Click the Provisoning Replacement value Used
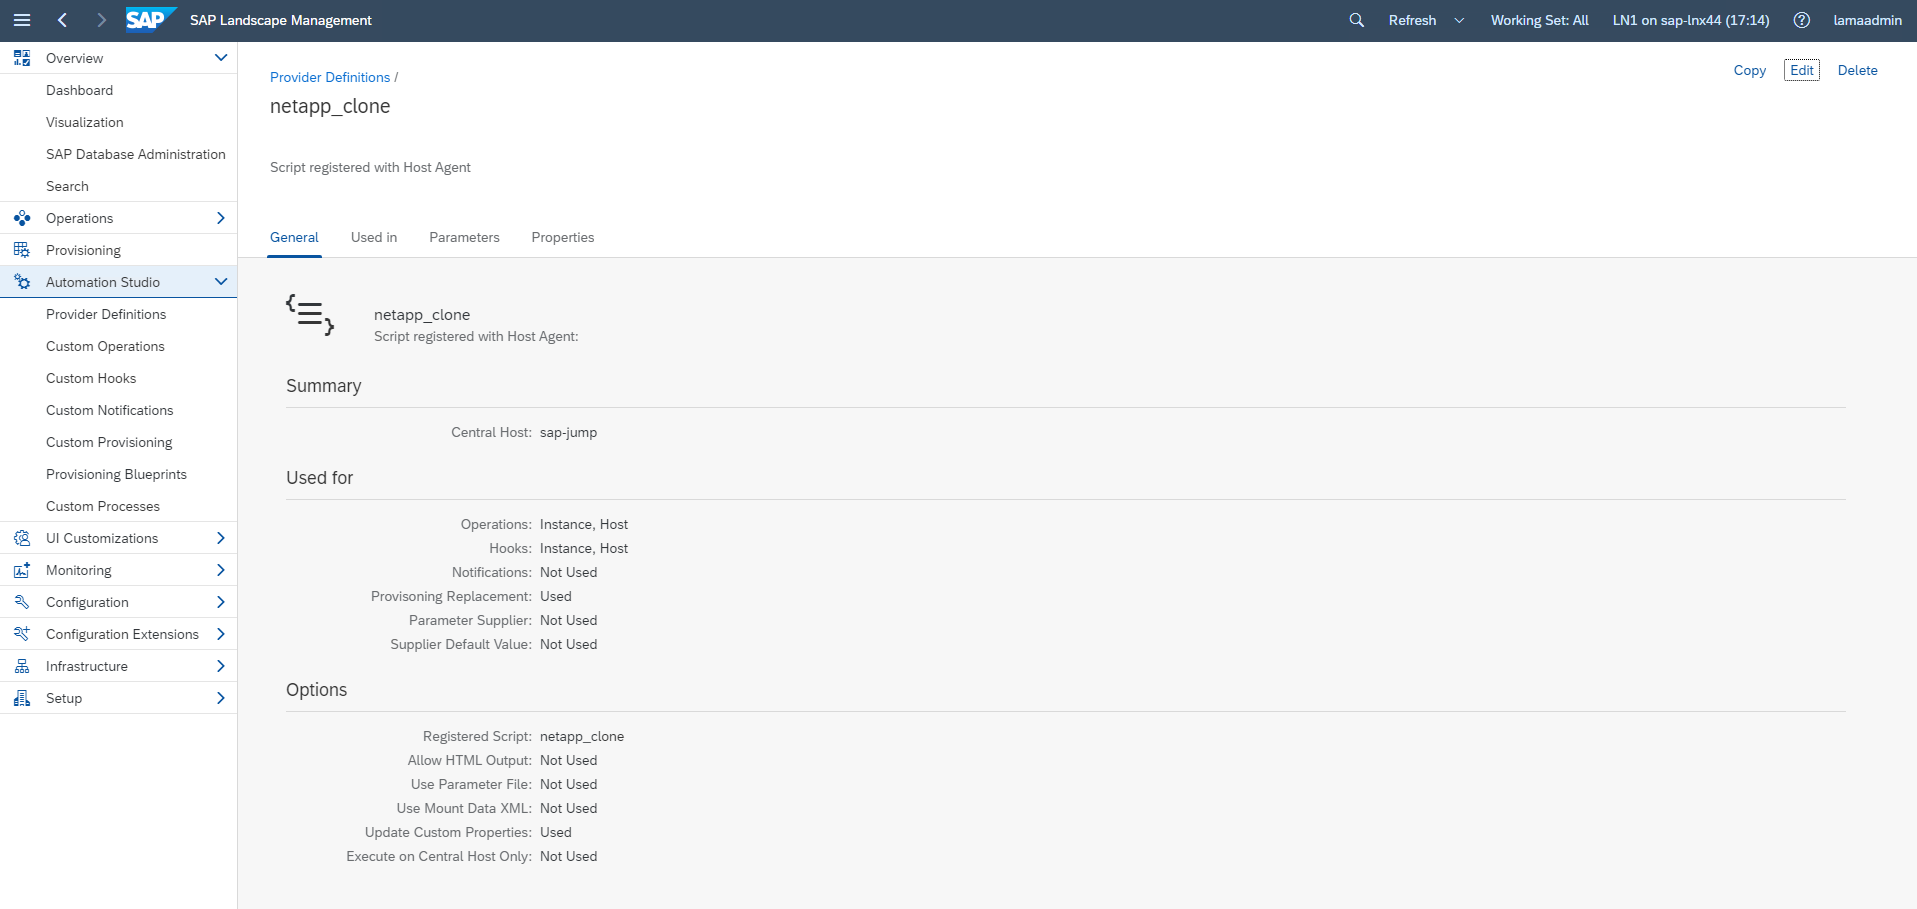 point(556,596)
